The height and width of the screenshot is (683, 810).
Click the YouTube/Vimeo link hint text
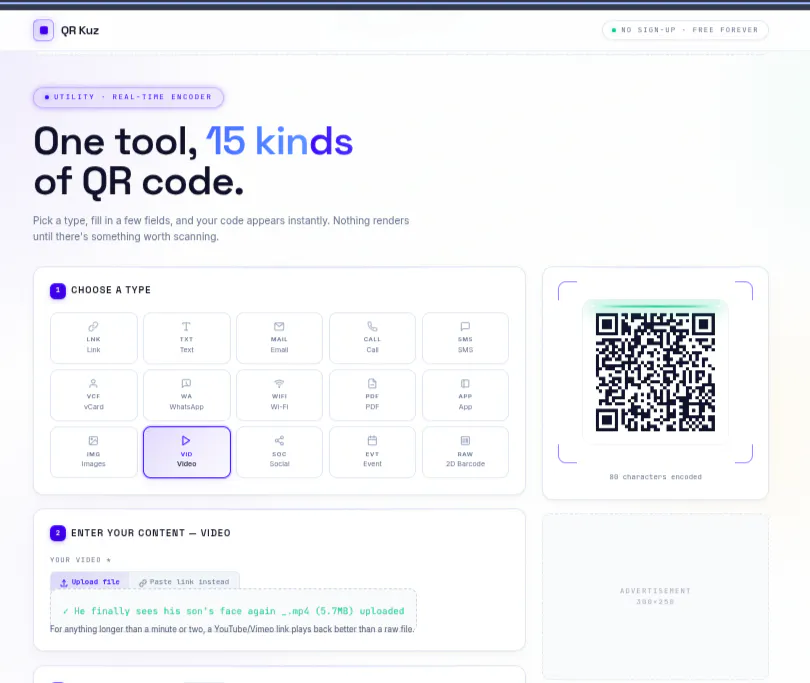[x=232, y=629]
